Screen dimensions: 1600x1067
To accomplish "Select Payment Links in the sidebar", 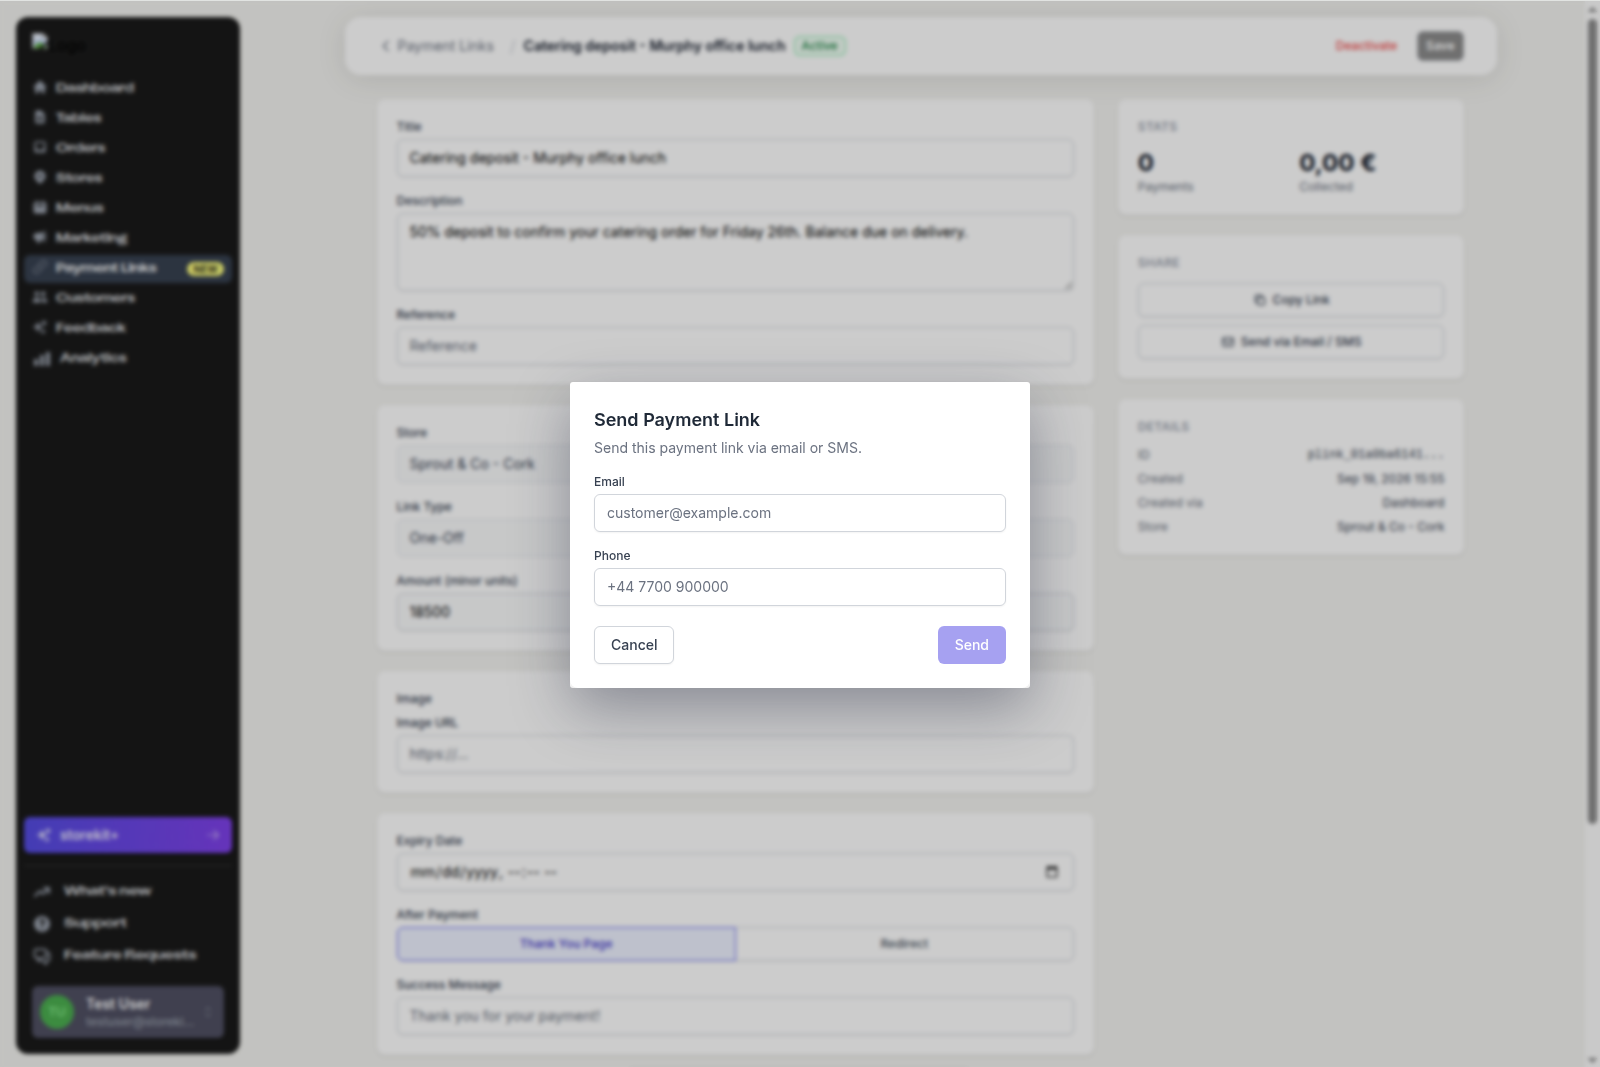I will pyautogui.click(x=128, y=268).
